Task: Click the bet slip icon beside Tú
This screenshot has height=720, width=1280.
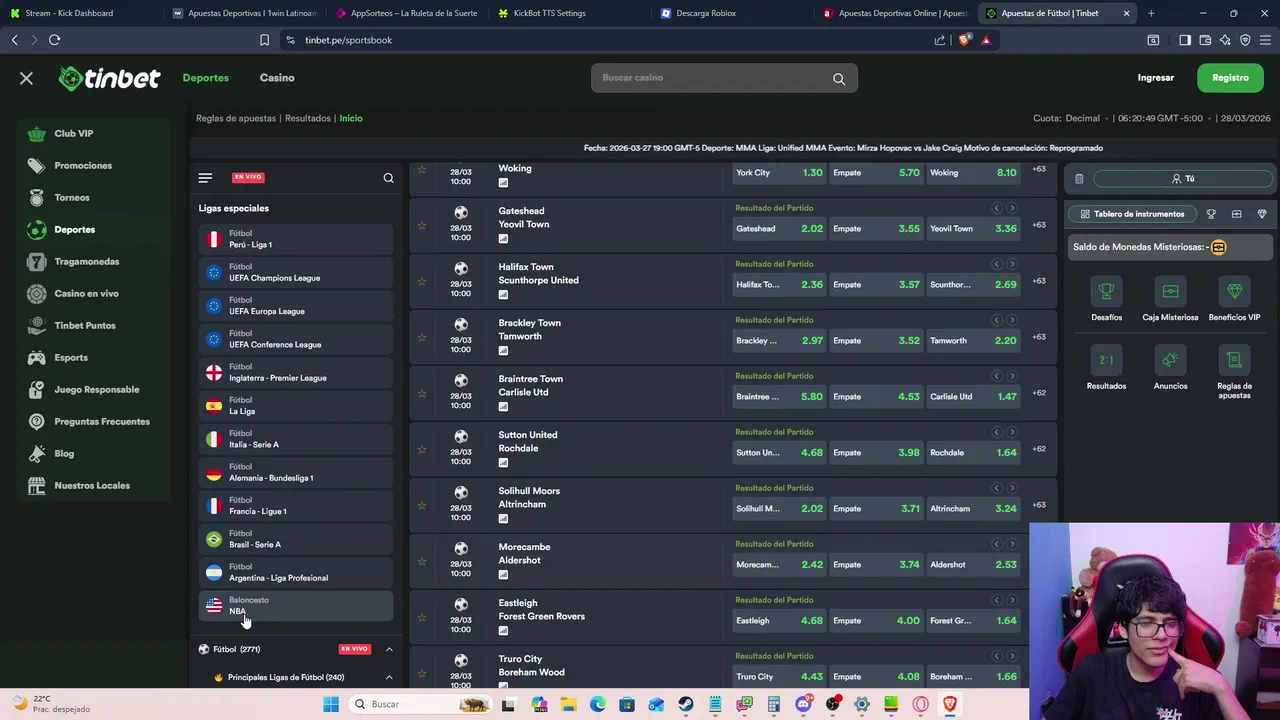Action: point(1079,179)
